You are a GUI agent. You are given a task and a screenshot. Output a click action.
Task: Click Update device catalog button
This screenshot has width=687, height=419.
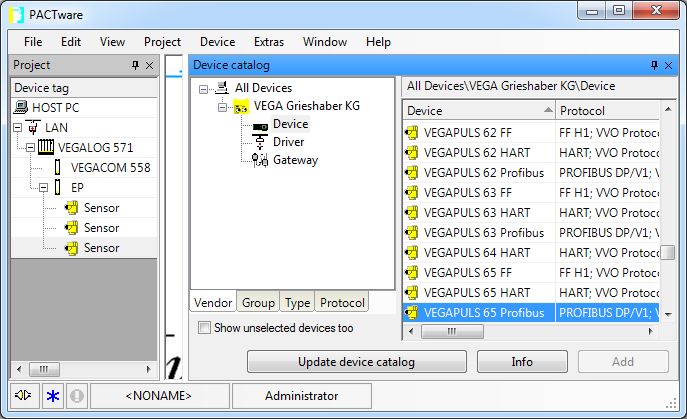(357, 362)
